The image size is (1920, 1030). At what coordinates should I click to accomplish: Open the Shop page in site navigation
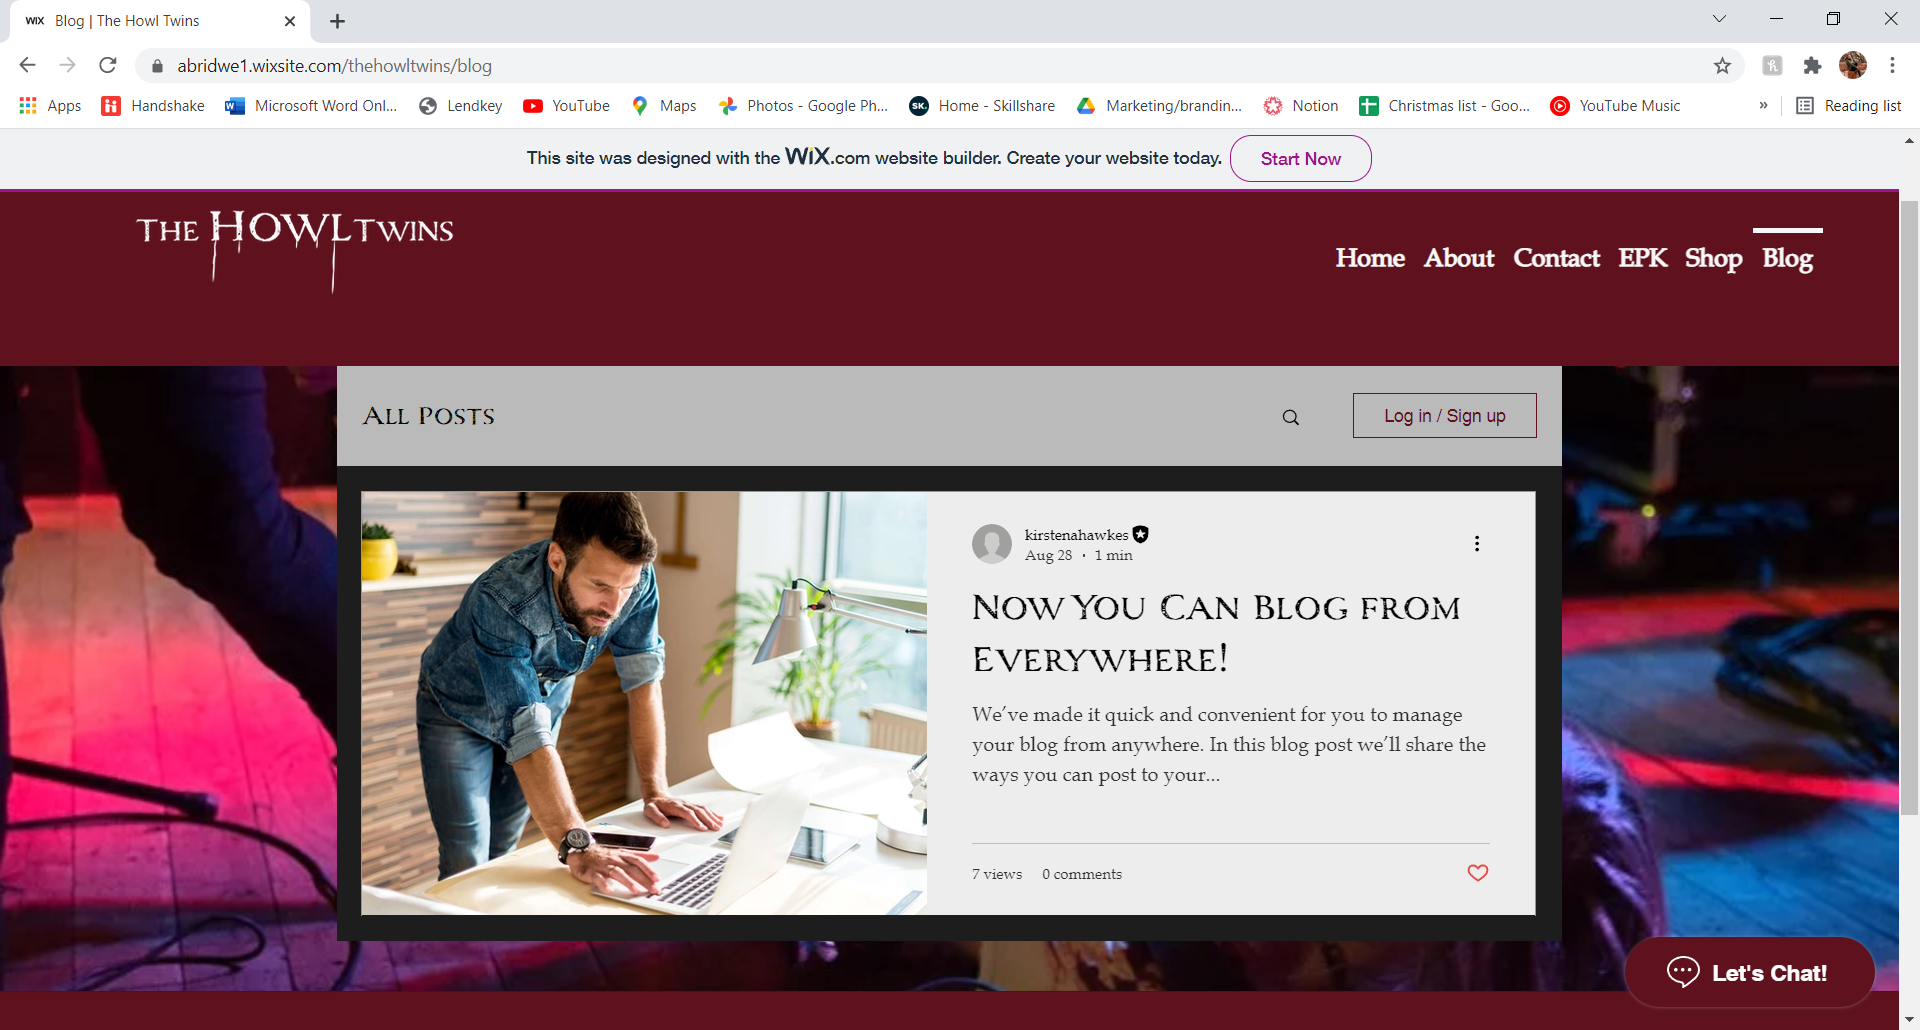1714,258
